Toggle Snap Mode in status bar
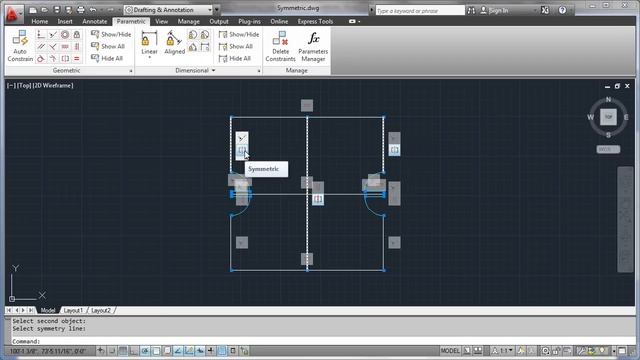 [112, 351]
